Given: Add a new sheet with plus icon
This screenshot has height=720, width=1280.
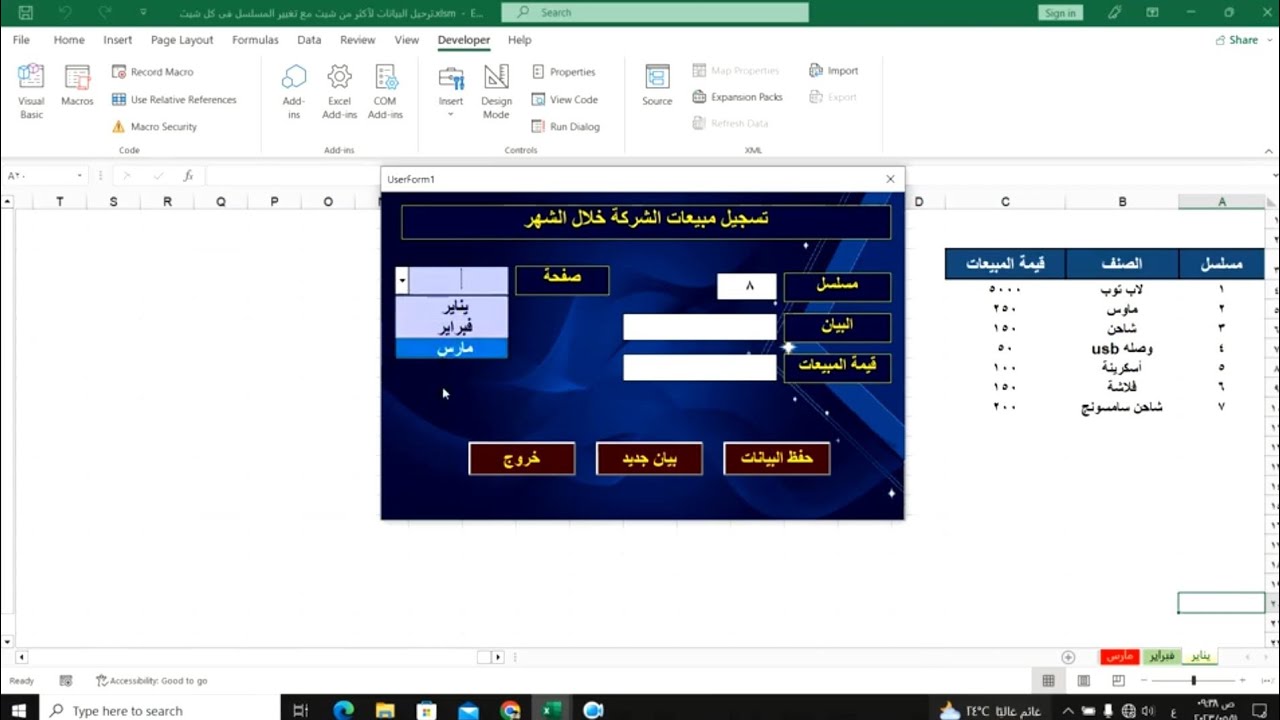Looking at the screenshot, I should tap(1068, 657).
